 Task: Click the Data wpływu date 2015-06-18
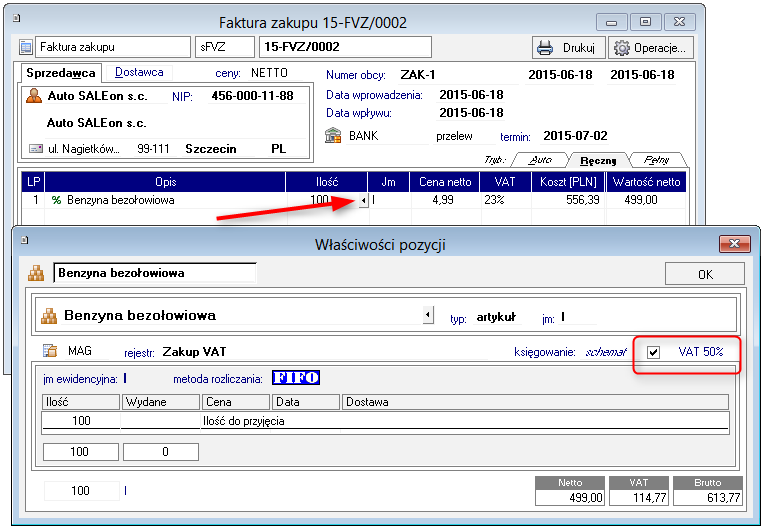click(471, 113)
